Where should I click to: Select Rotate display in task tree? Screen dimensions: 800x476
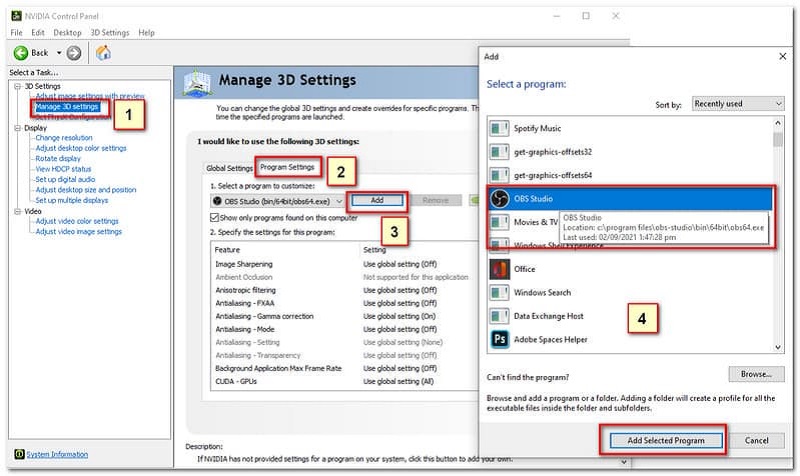[x=58, y=159]
